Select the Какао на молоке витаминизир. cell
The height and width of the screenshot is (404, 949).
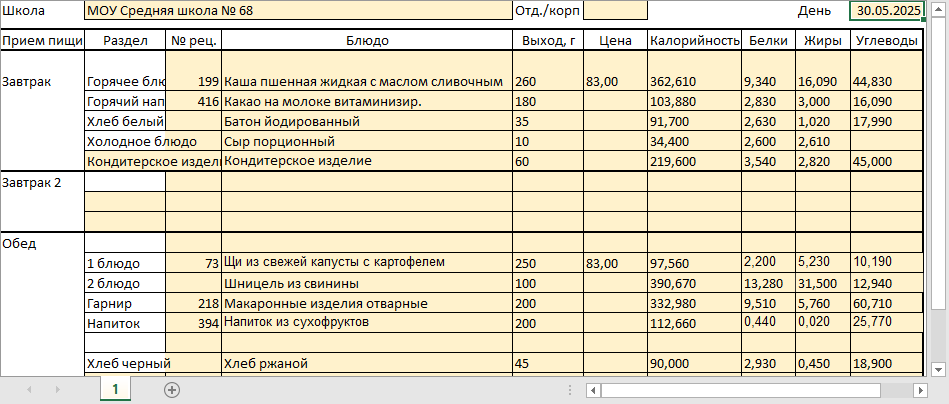click(x=367, y=102)
